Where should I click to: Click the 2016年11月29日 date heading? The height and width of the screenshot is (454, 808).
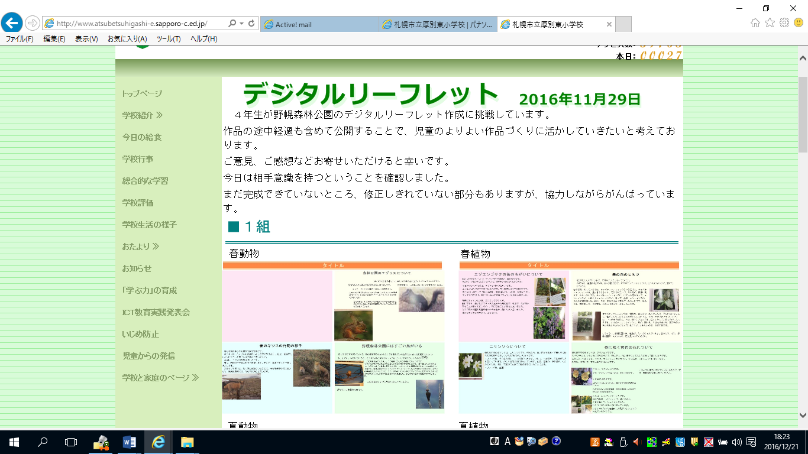click(x=580, y=99)
